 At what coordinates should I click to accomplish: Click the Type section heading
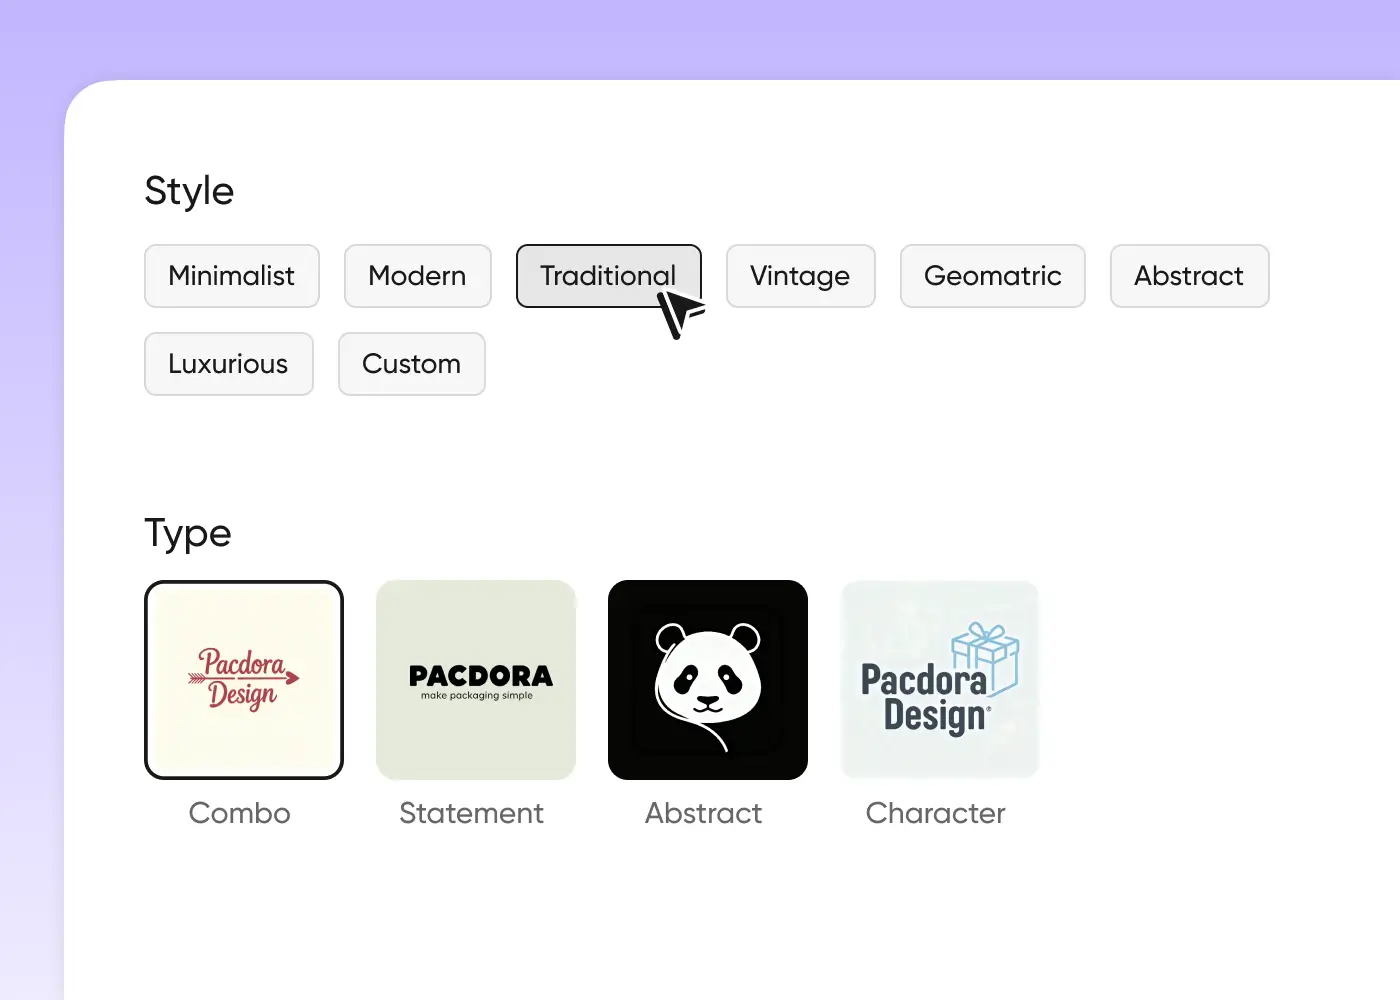pyautogui.click(x=188, y=533)
